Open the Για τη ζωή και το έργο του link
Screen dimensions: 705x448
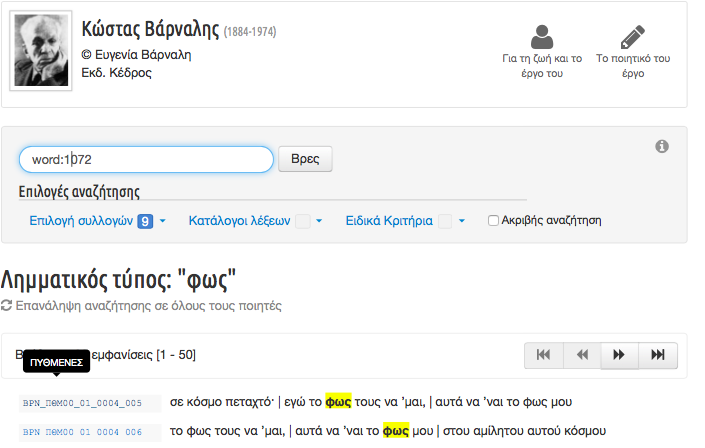click(542, 66)
